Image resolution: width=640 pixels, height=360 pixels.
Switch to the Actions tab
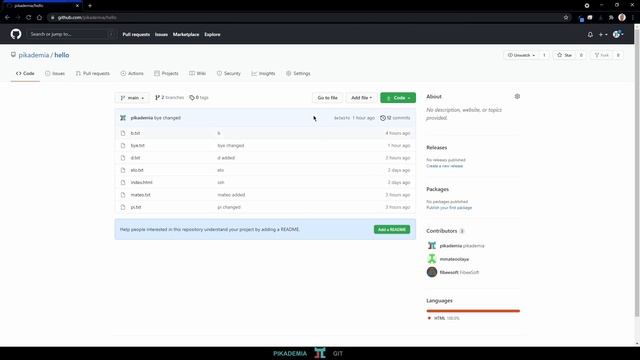click(132, 73)
